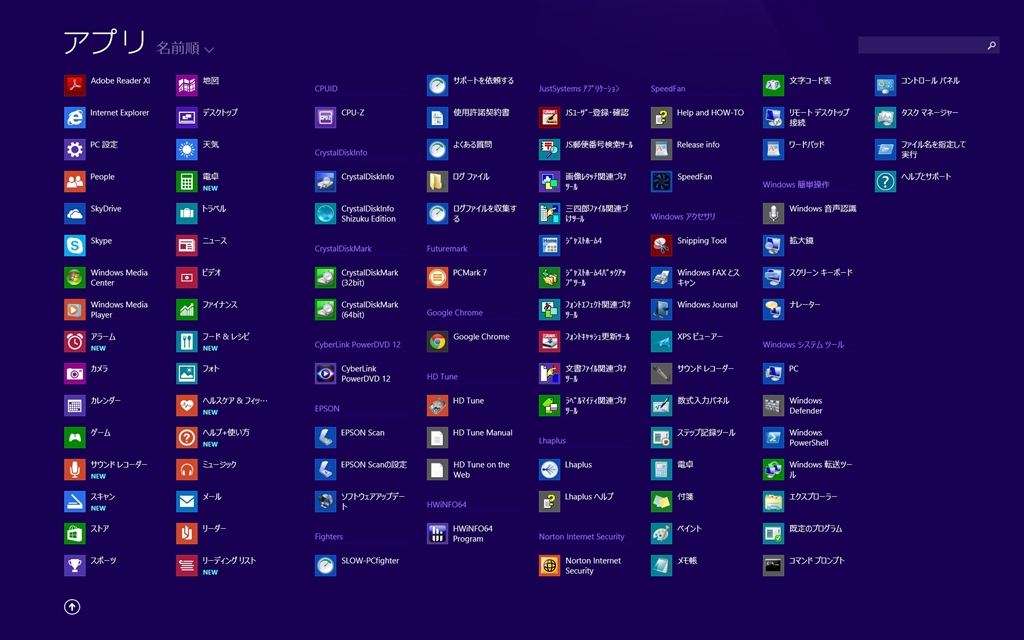Open CrystalDiskInfo Shizuku Edition
The width and height of the screenshot is (1024, 640).
pos(356,214)
